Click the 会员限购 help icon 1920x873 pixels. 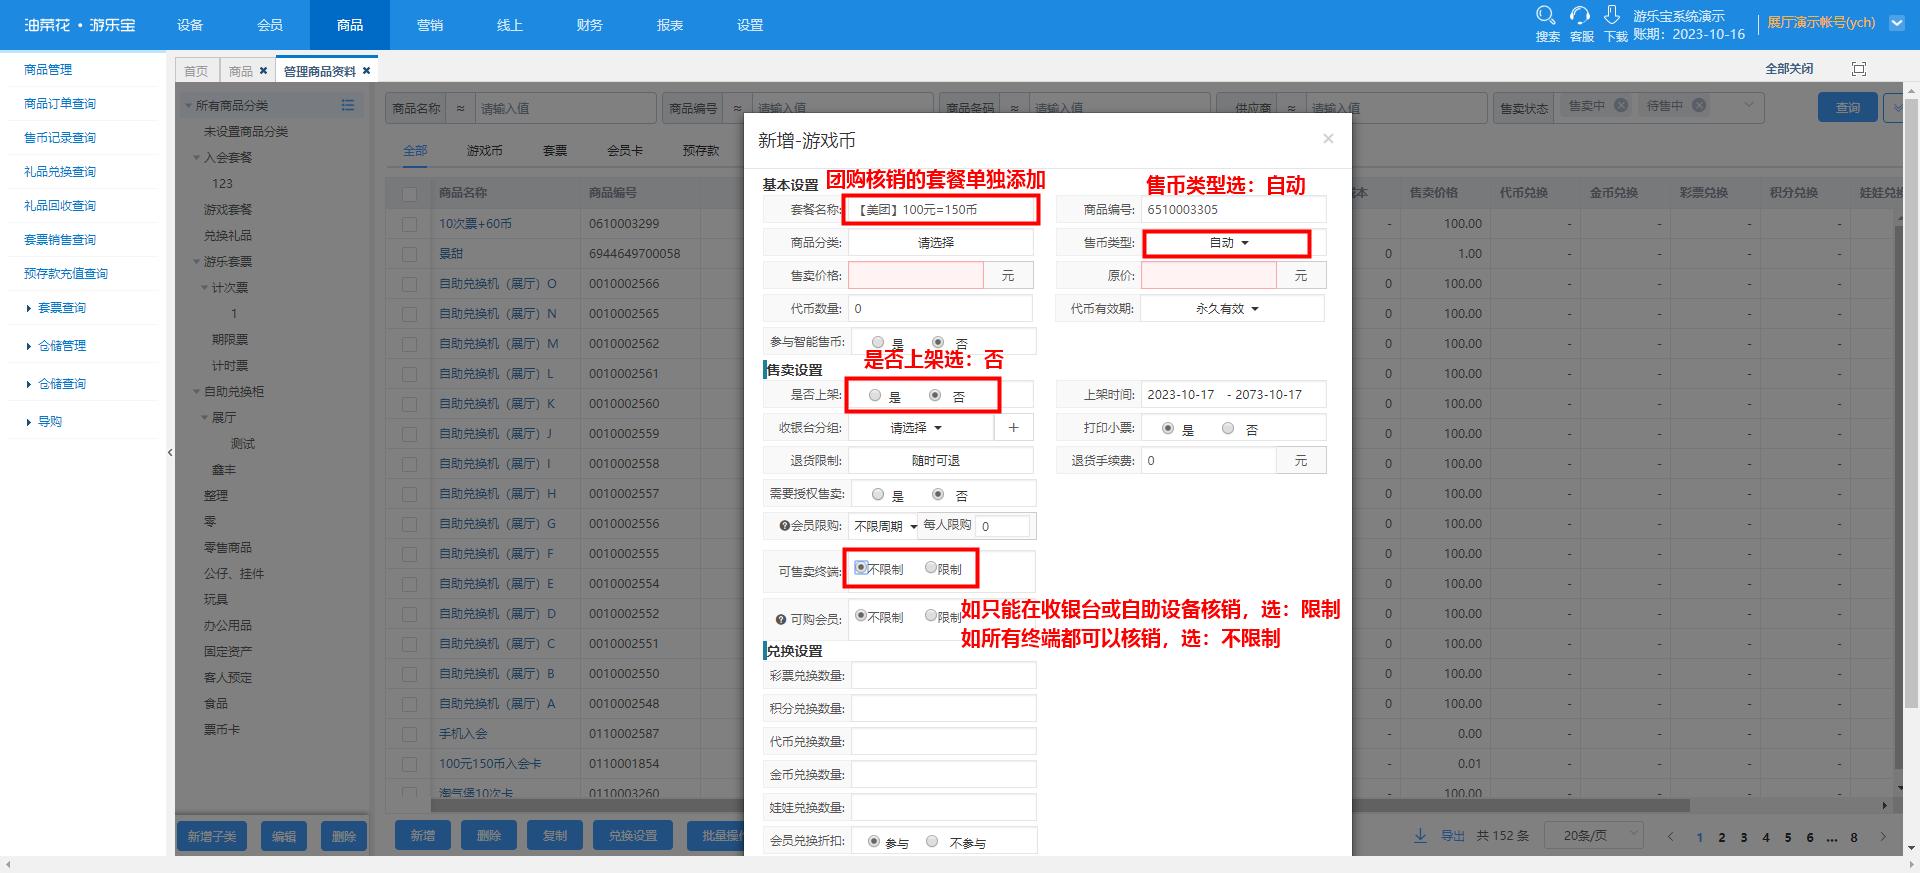click(784, 526)
